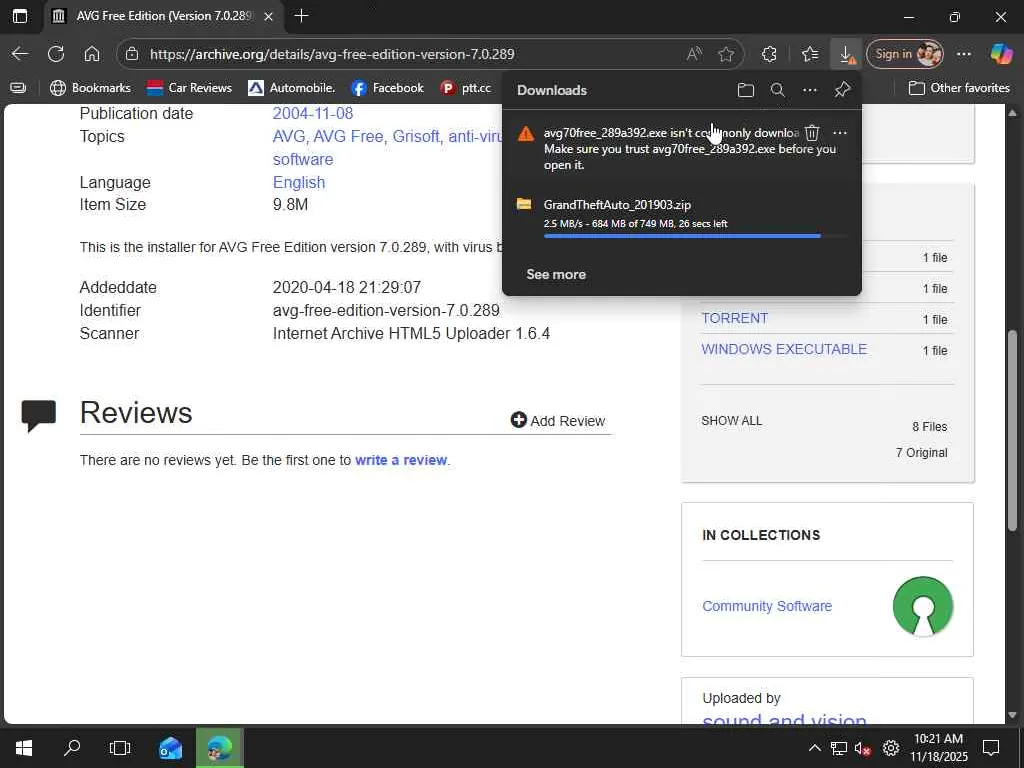Close the AVG Free Edition tab
Image resolution: width=1024 pixels, height=768 pixels.
click(268, 16)
